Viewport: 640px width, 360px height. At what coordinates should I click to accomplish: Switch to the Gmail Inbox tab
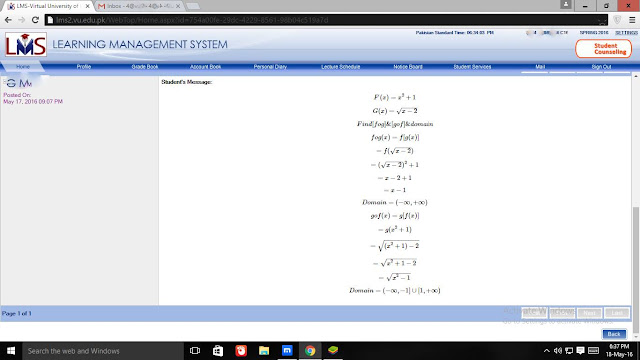139,6
